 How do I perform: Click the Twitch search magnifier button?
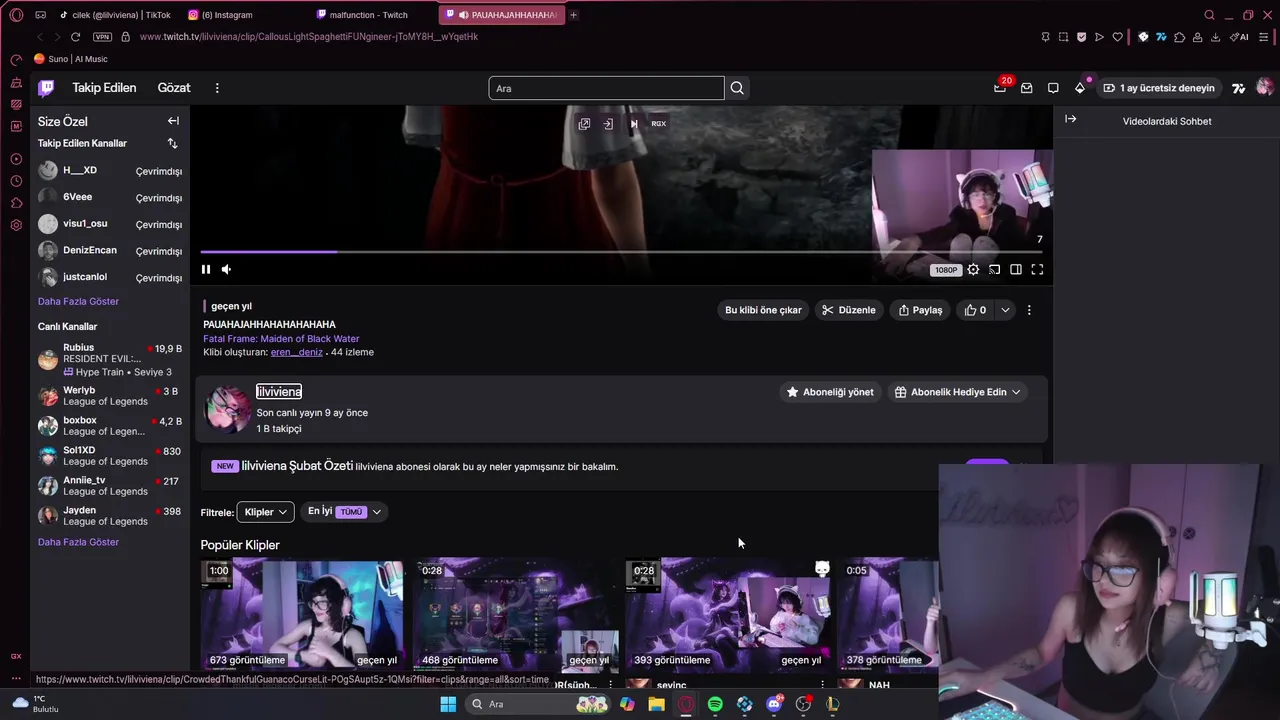coord(737,88)
